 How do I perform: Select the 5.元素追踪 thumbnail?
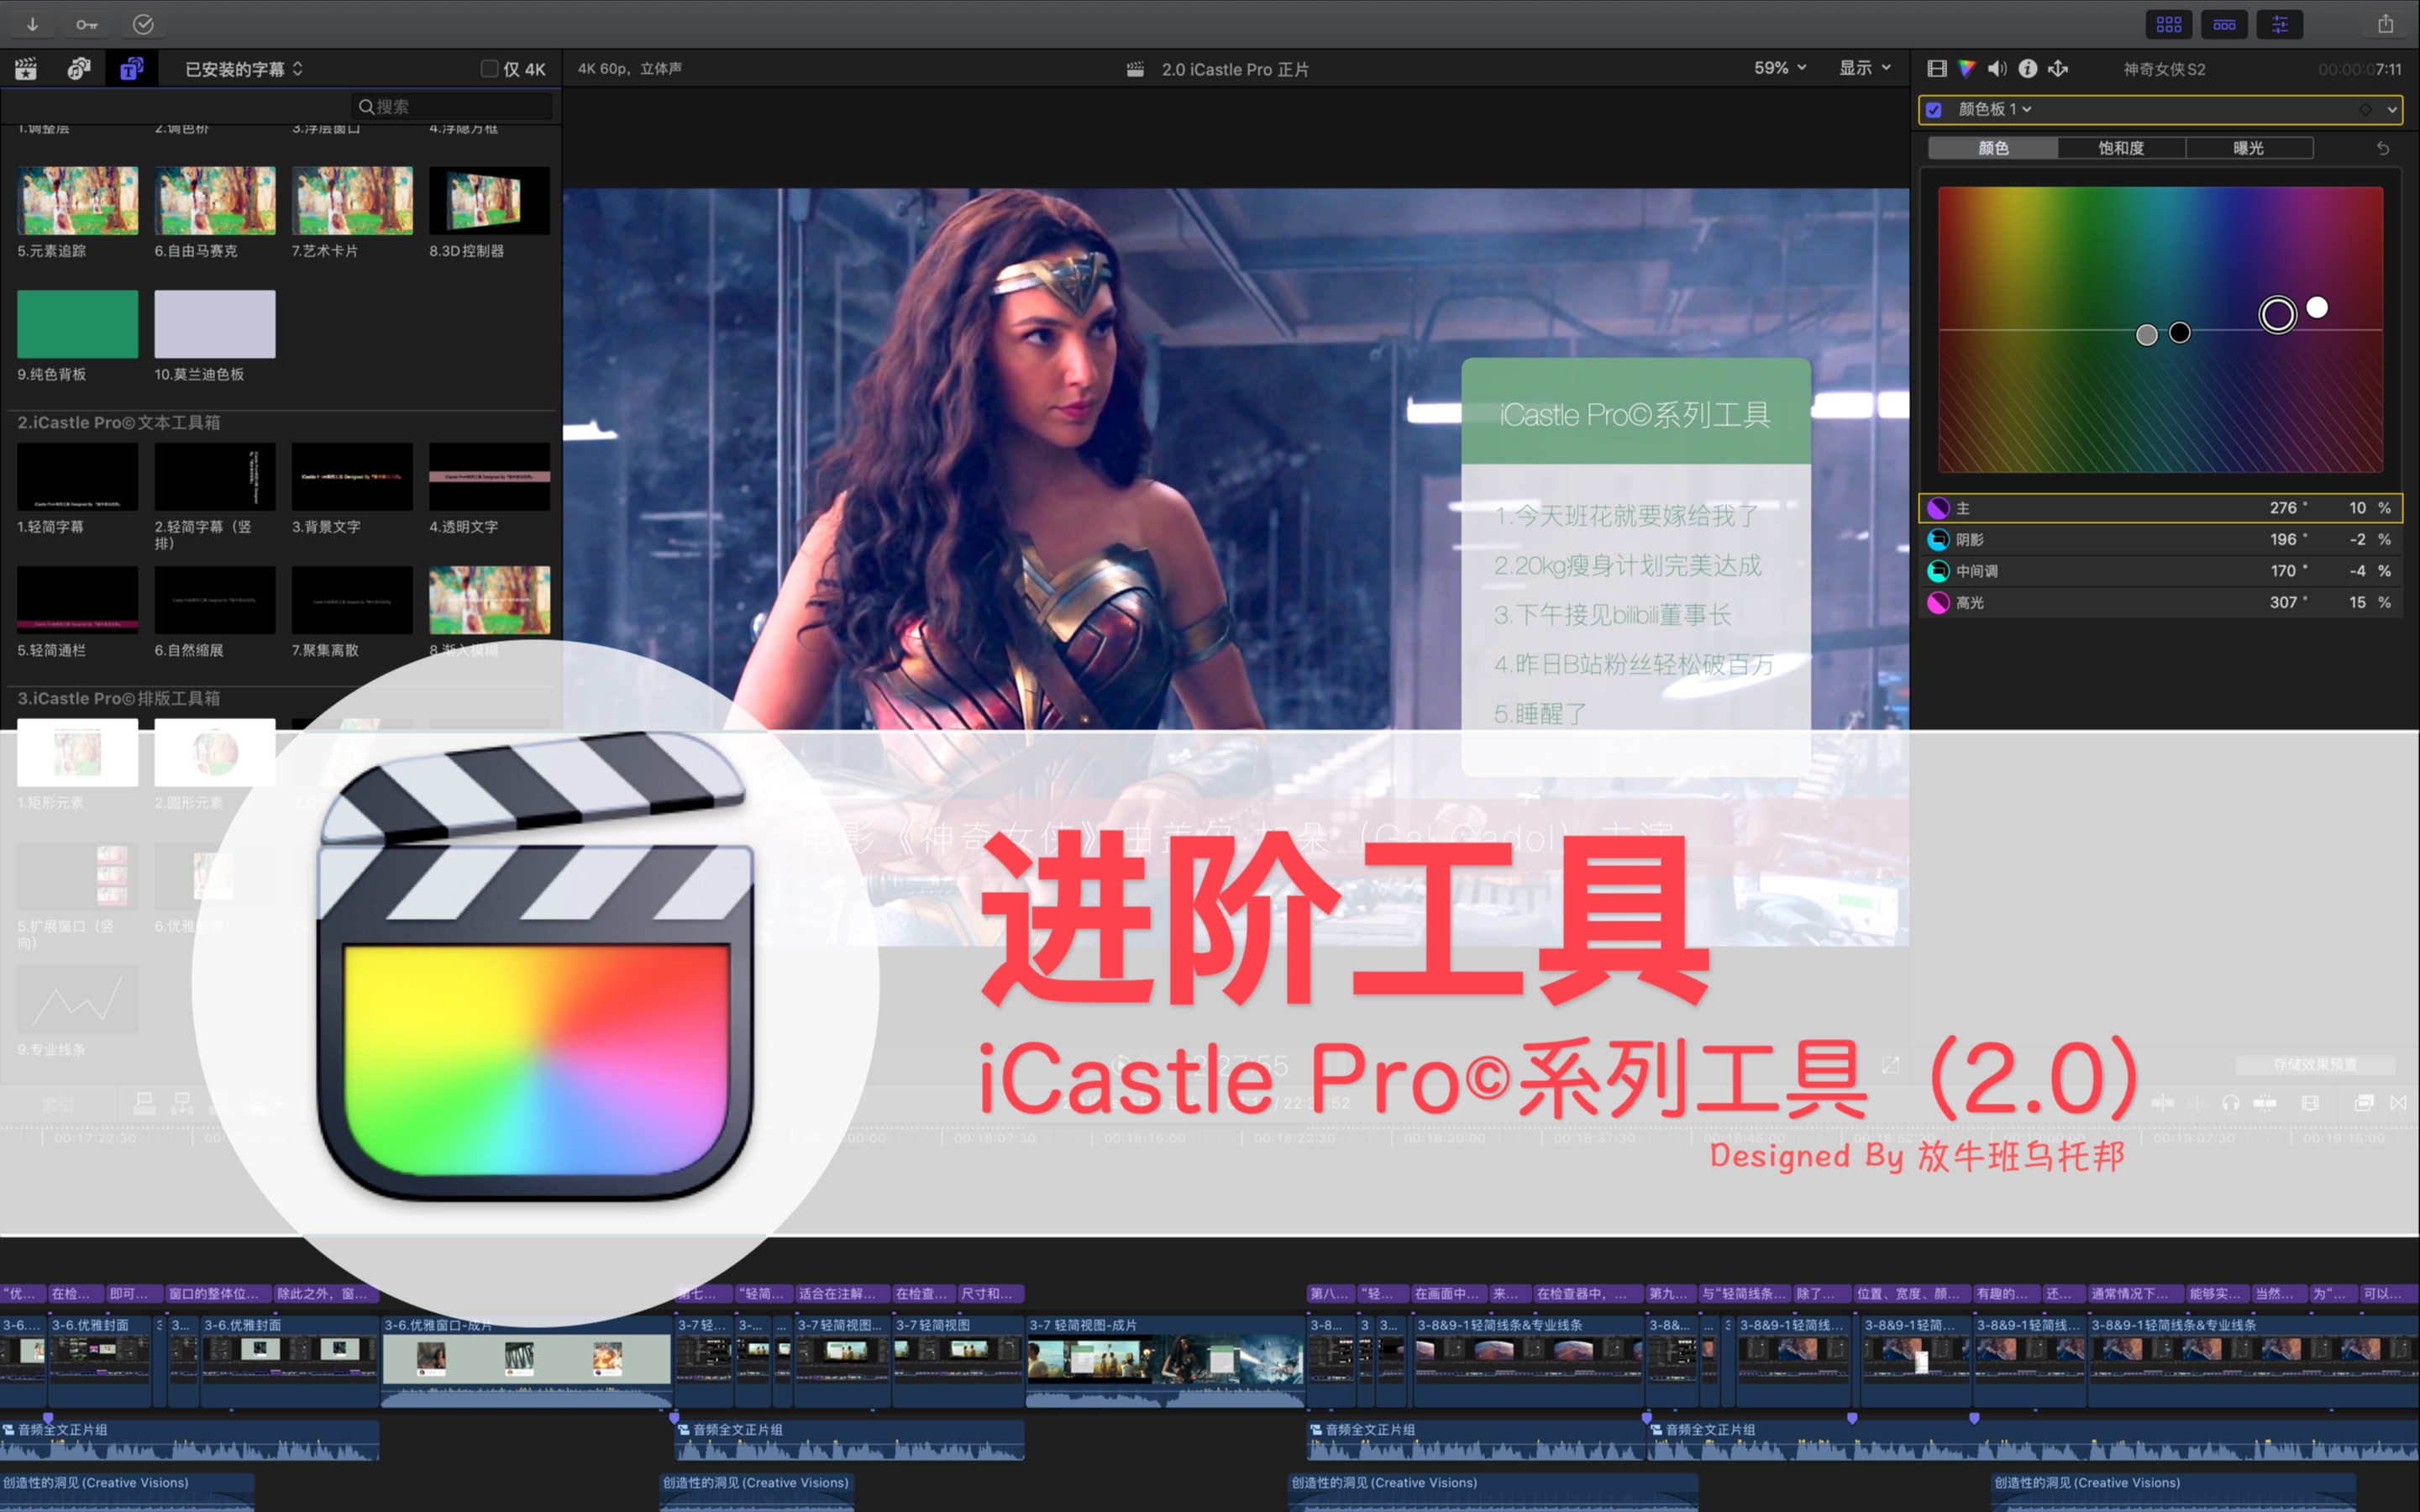tap(78, 201)
